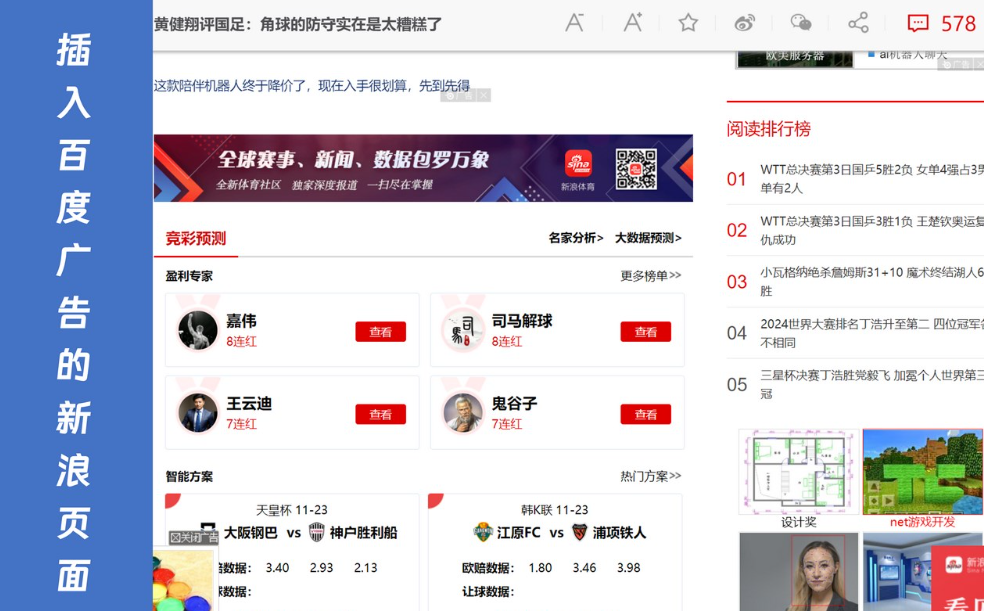Open expert name 鬼谷子
This screenshot has height=611, width=984.
click(x=515, y=403)
